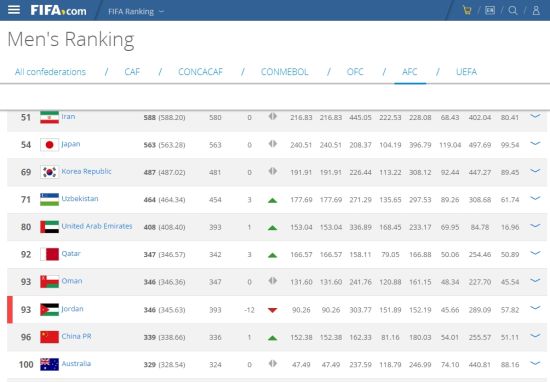Click United Arab Emirates' green up-arrow icon
This screenshot has width=550, height=382.
click(x=273, y=228)
